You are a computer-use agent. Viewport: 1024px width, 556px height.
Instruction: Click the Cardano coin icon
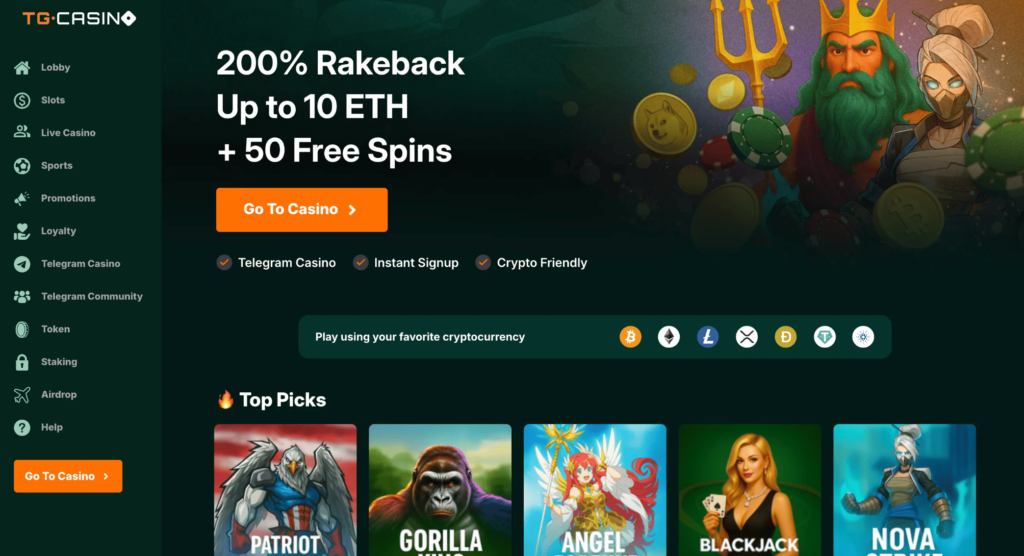coord(863,337)
